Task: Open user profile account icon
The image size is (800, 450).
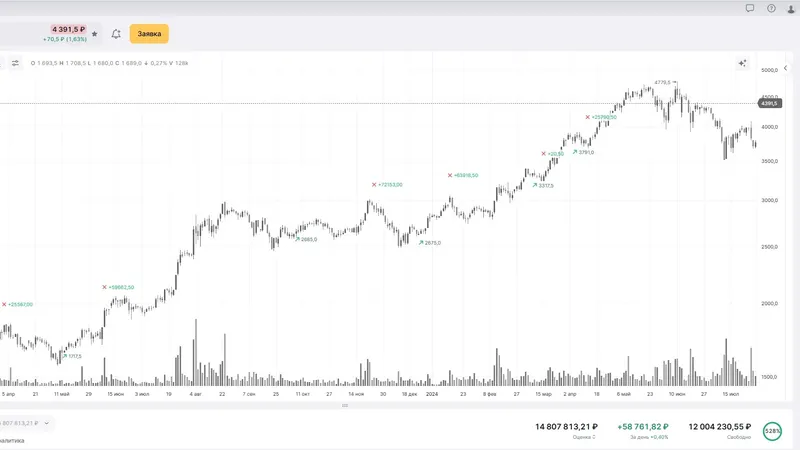Action: click(791, 8)
